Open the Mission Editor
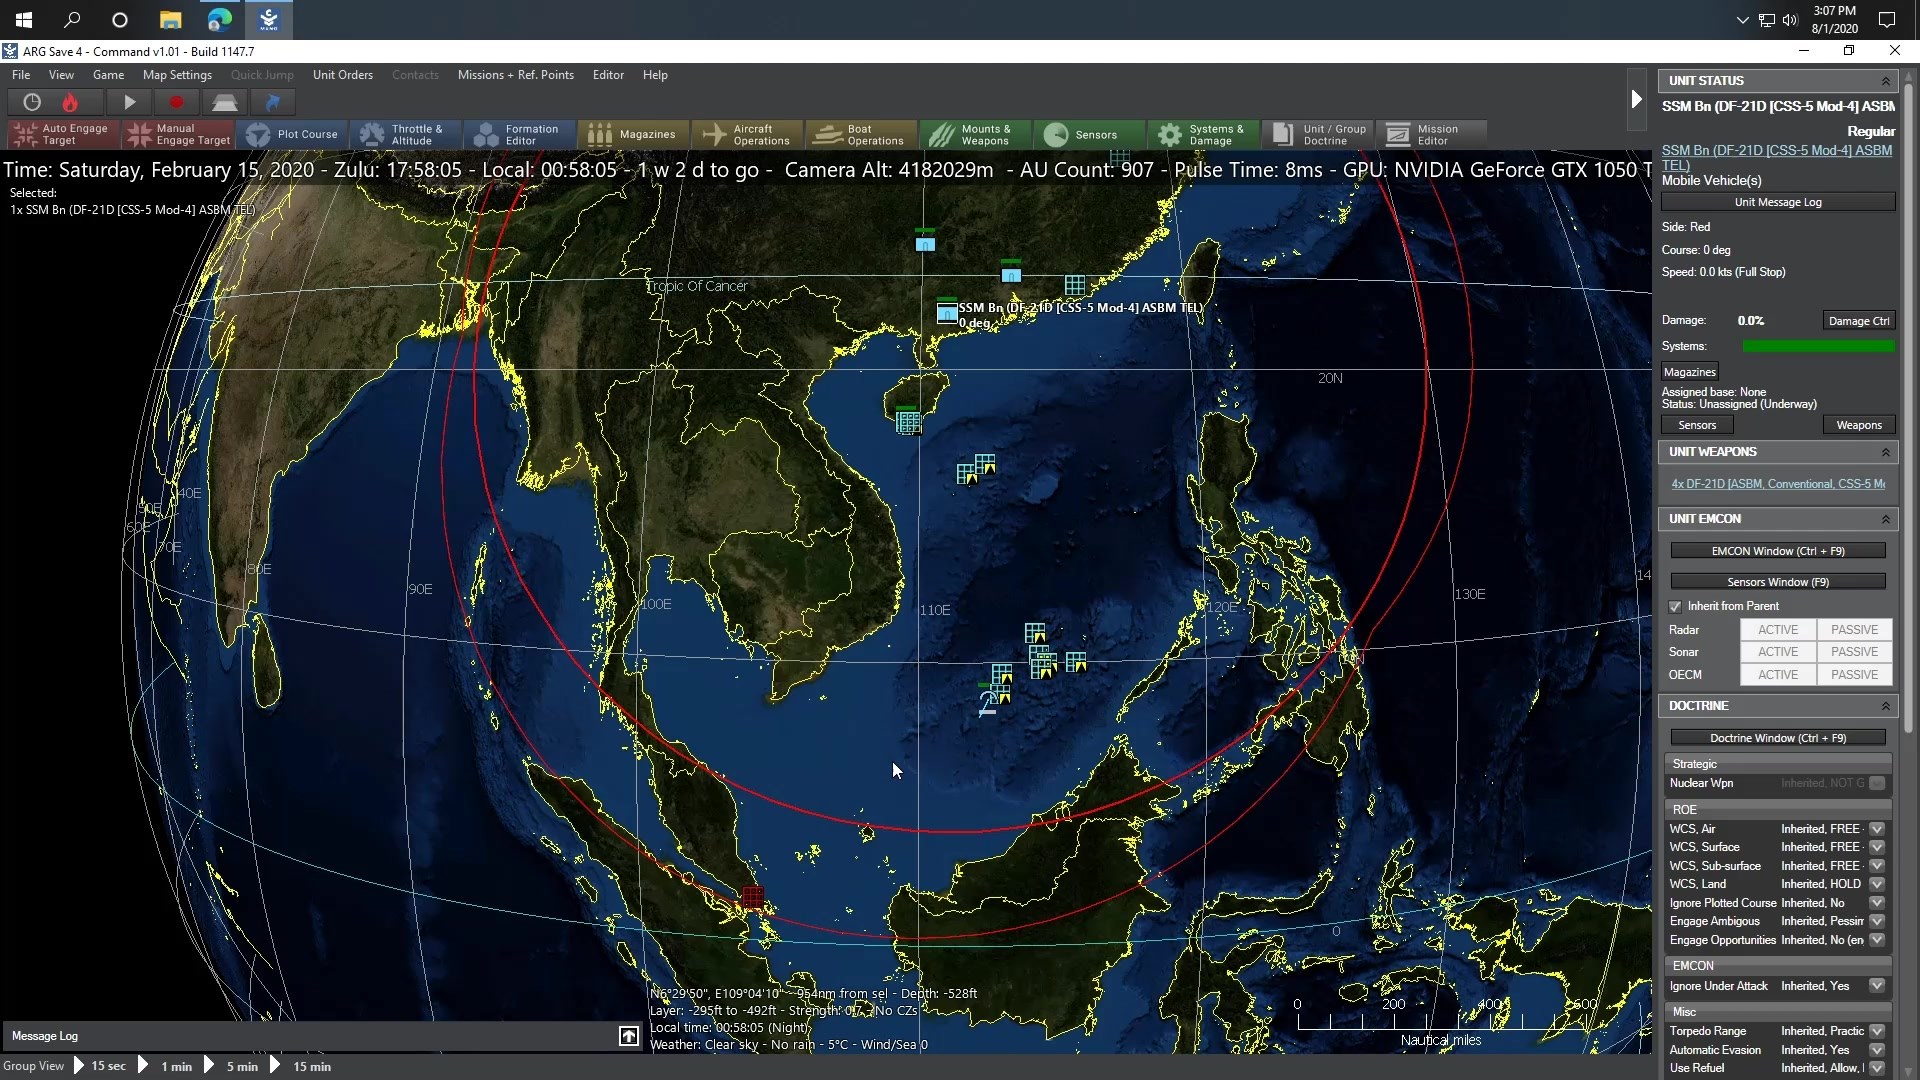Screen dimensions: 1920x1080 [x=1432, y=134]
